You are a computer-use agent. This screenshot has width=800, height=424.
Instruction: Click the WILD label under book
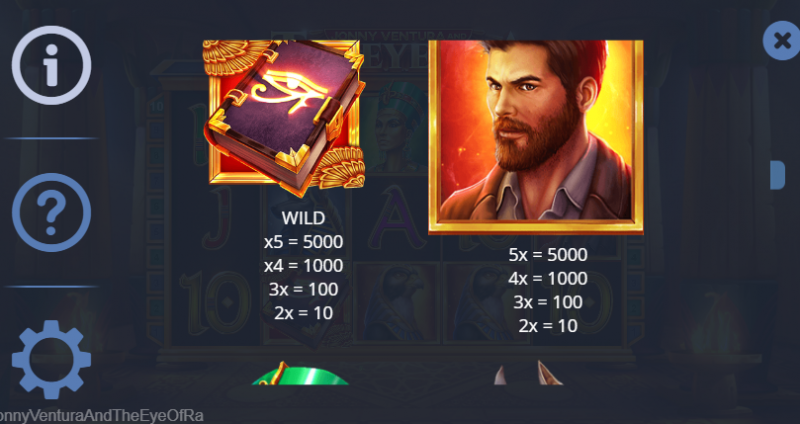click(304, 218)
